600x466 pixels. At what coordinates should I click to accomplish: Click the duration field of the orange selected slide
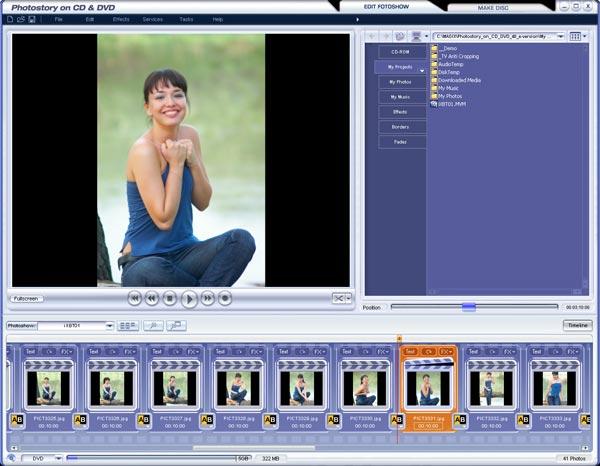pos(428,425)
